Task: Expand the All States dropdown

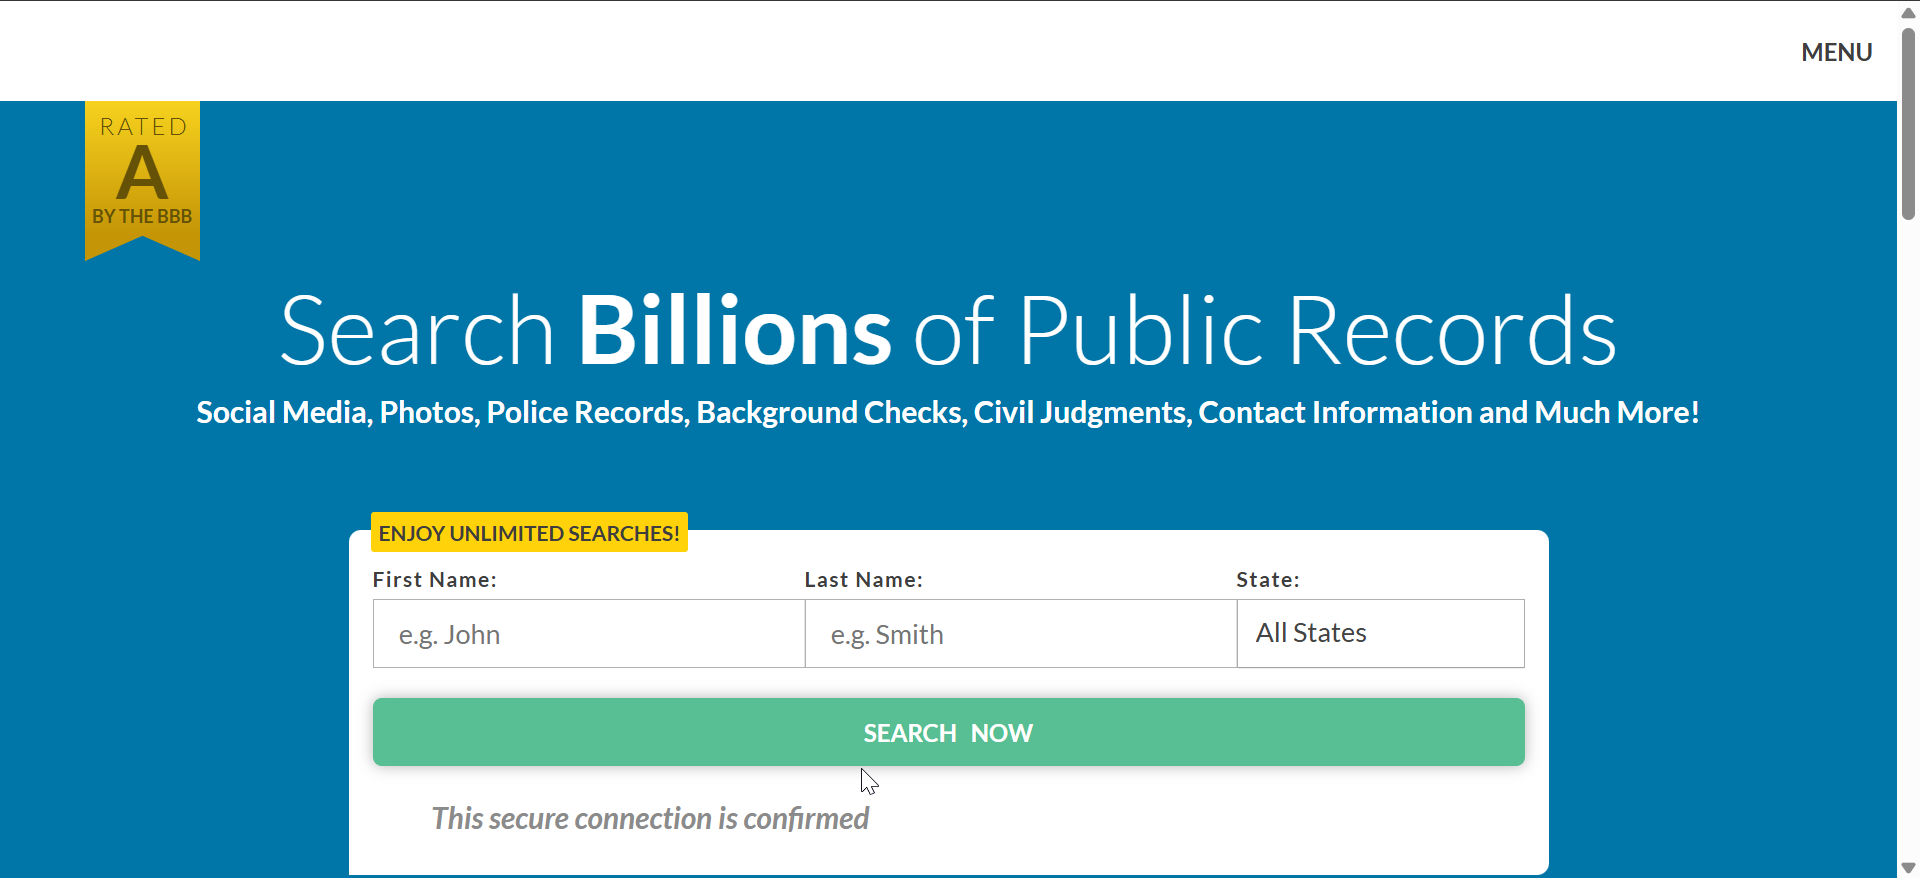Action: coord(1380,634)
